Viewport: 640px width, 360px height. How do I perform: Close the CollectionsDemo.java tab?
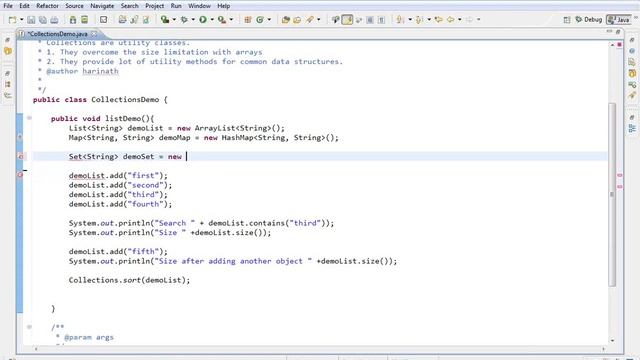pos(94,34)
